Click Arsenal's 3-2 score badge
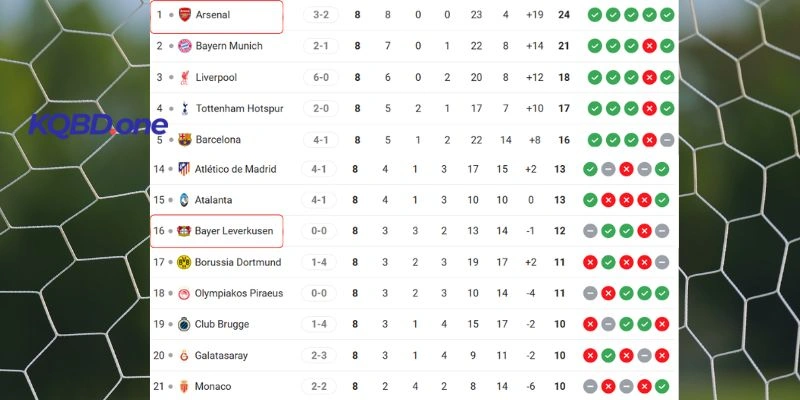800x400 pixels. point(320,15)
